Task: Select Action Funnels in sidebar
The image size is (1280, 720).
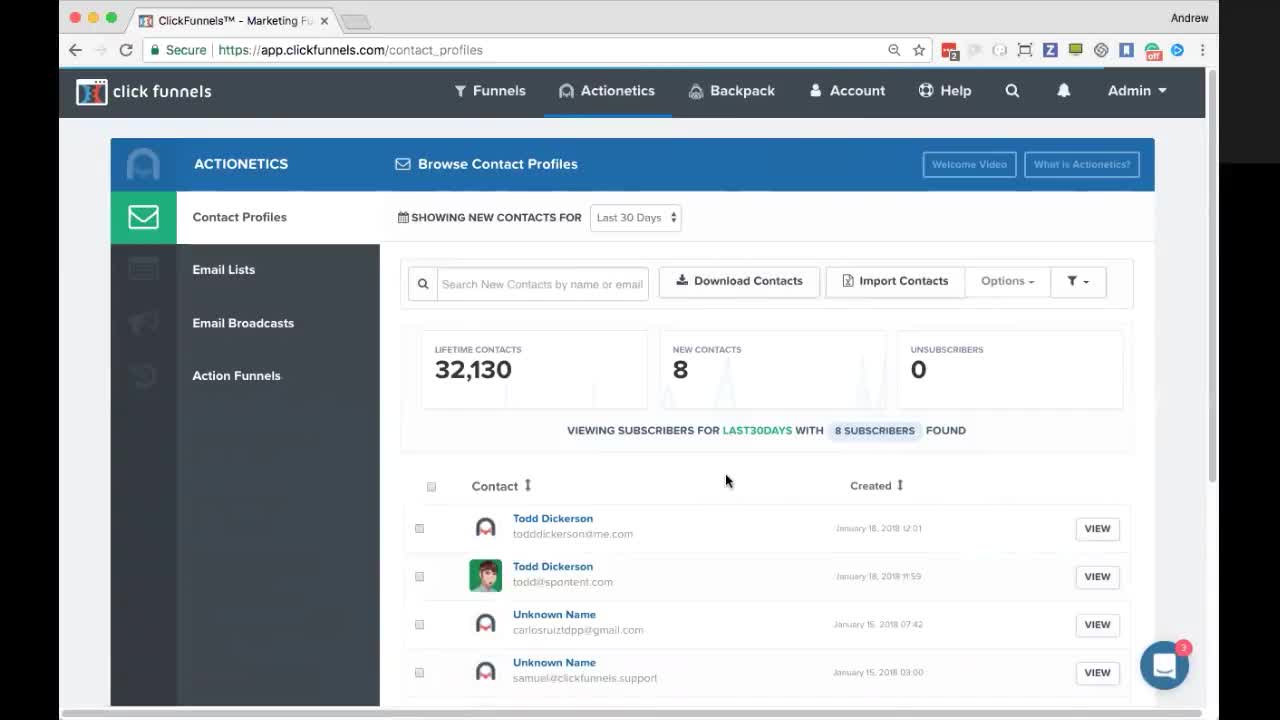Action: (x=236, y=376)
